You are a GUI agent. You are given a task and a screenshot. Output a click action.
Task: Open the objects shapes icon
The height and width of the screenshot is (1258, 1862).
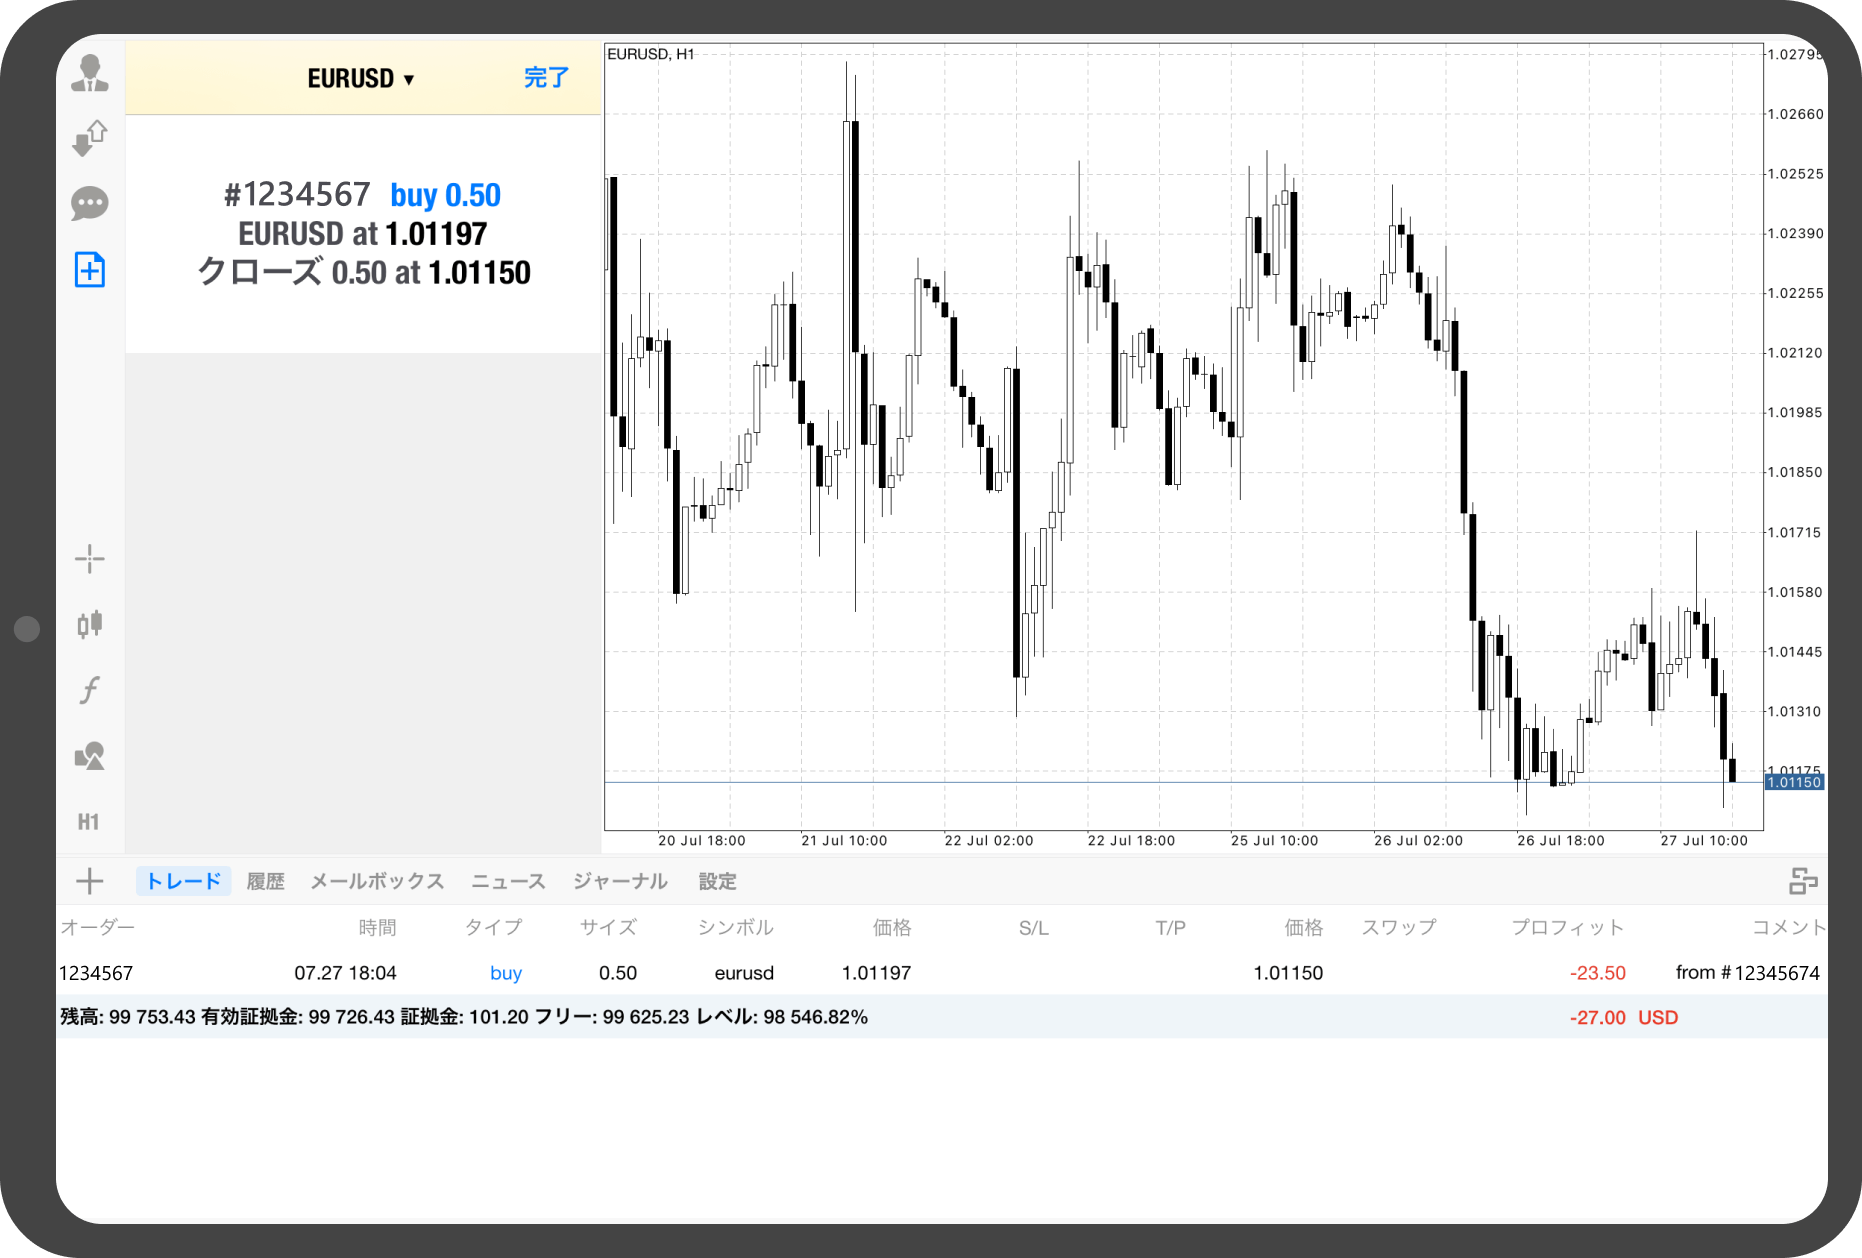(x=90, y=756)
